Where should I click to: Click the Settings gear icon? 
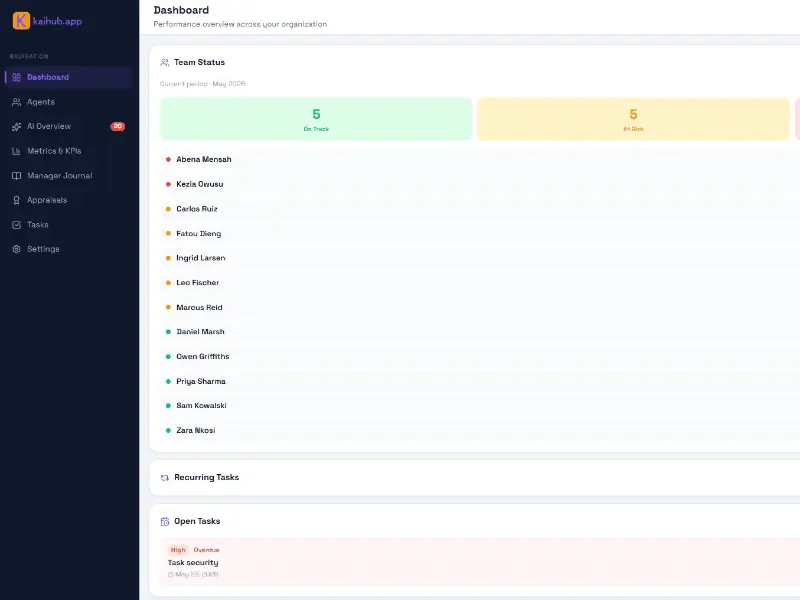[x=16, y=249]
